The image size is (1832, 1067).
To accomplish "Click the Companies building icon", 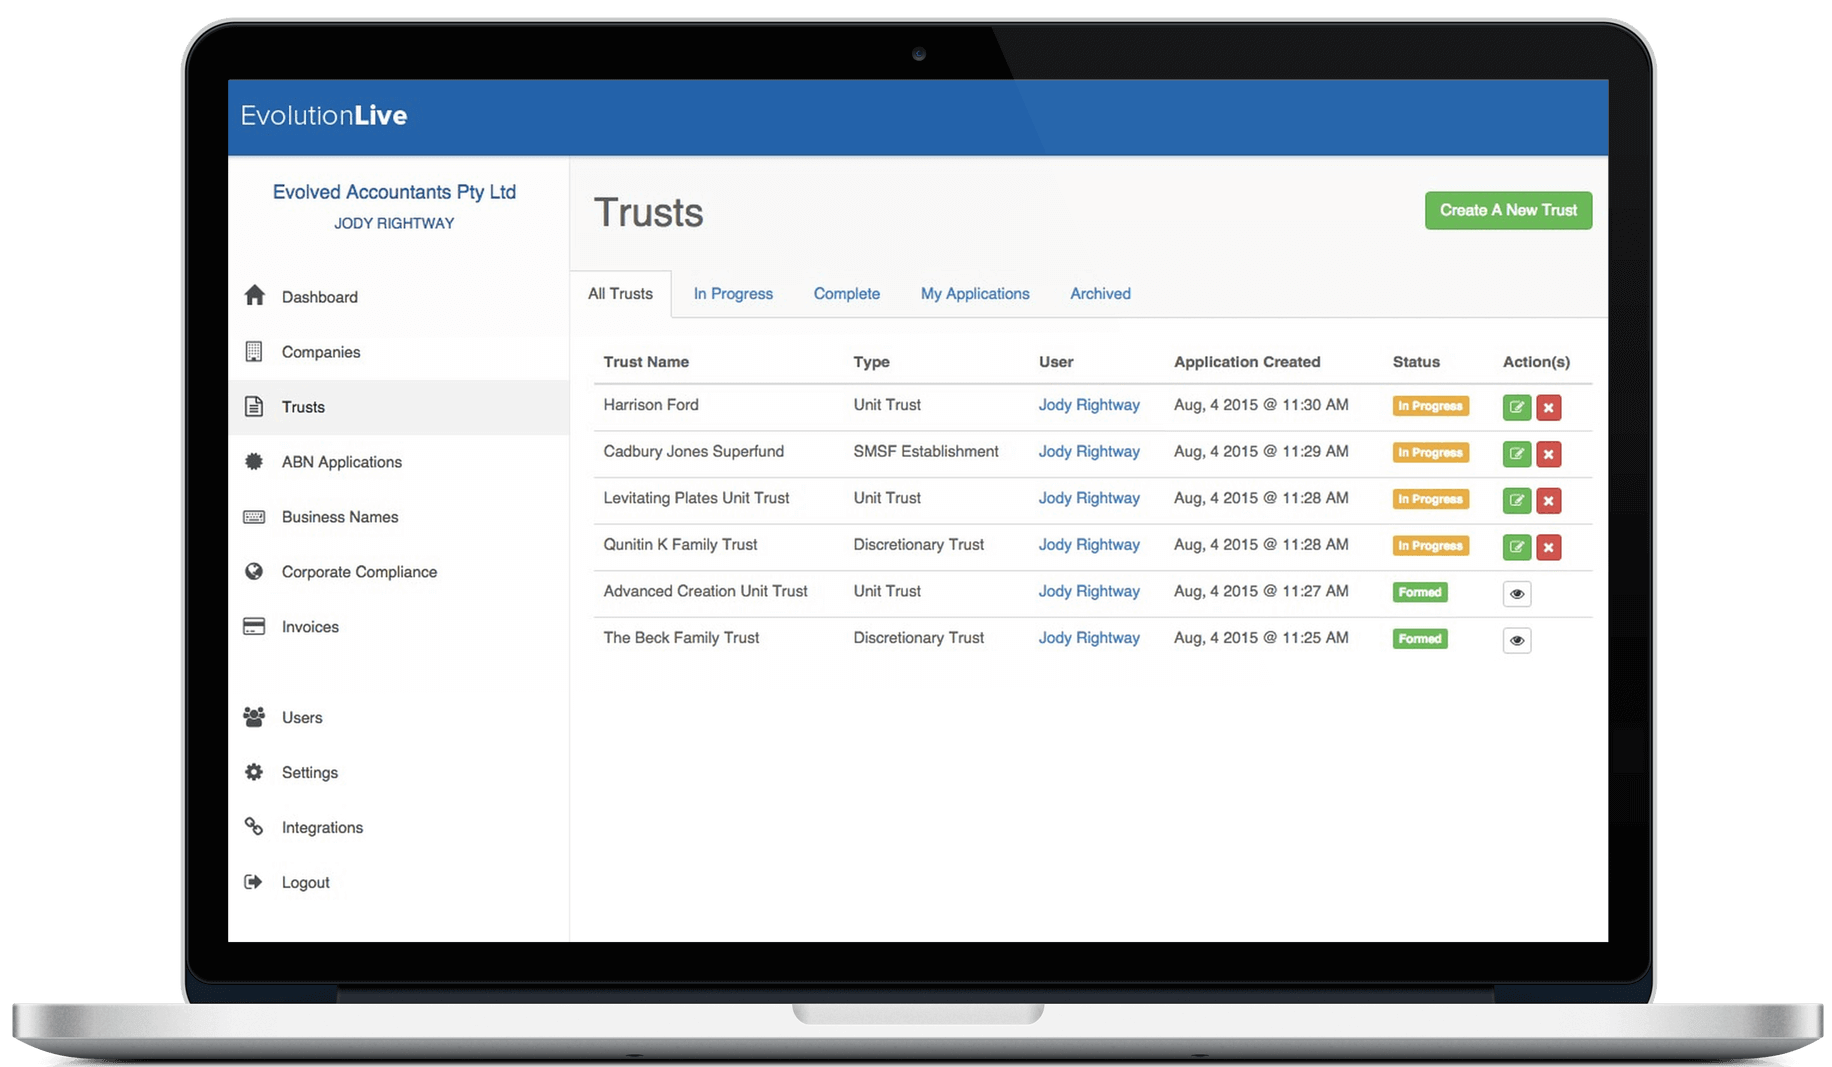I will [254, 352].
